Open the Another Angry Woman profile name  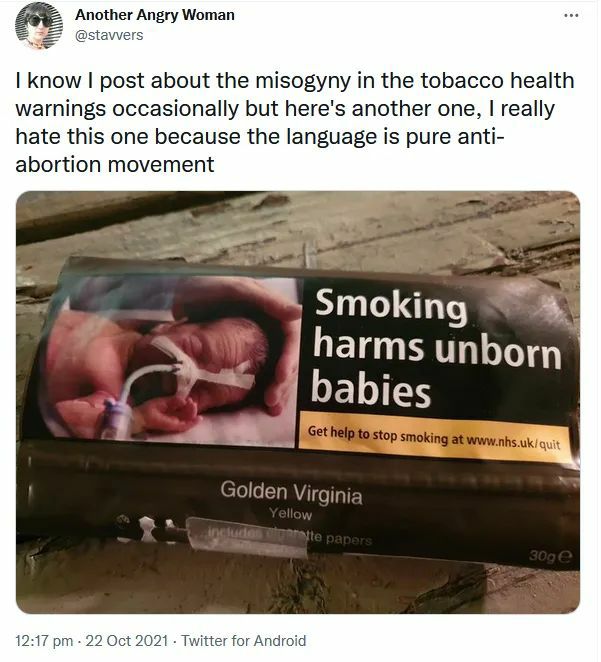tap(154, 15)
